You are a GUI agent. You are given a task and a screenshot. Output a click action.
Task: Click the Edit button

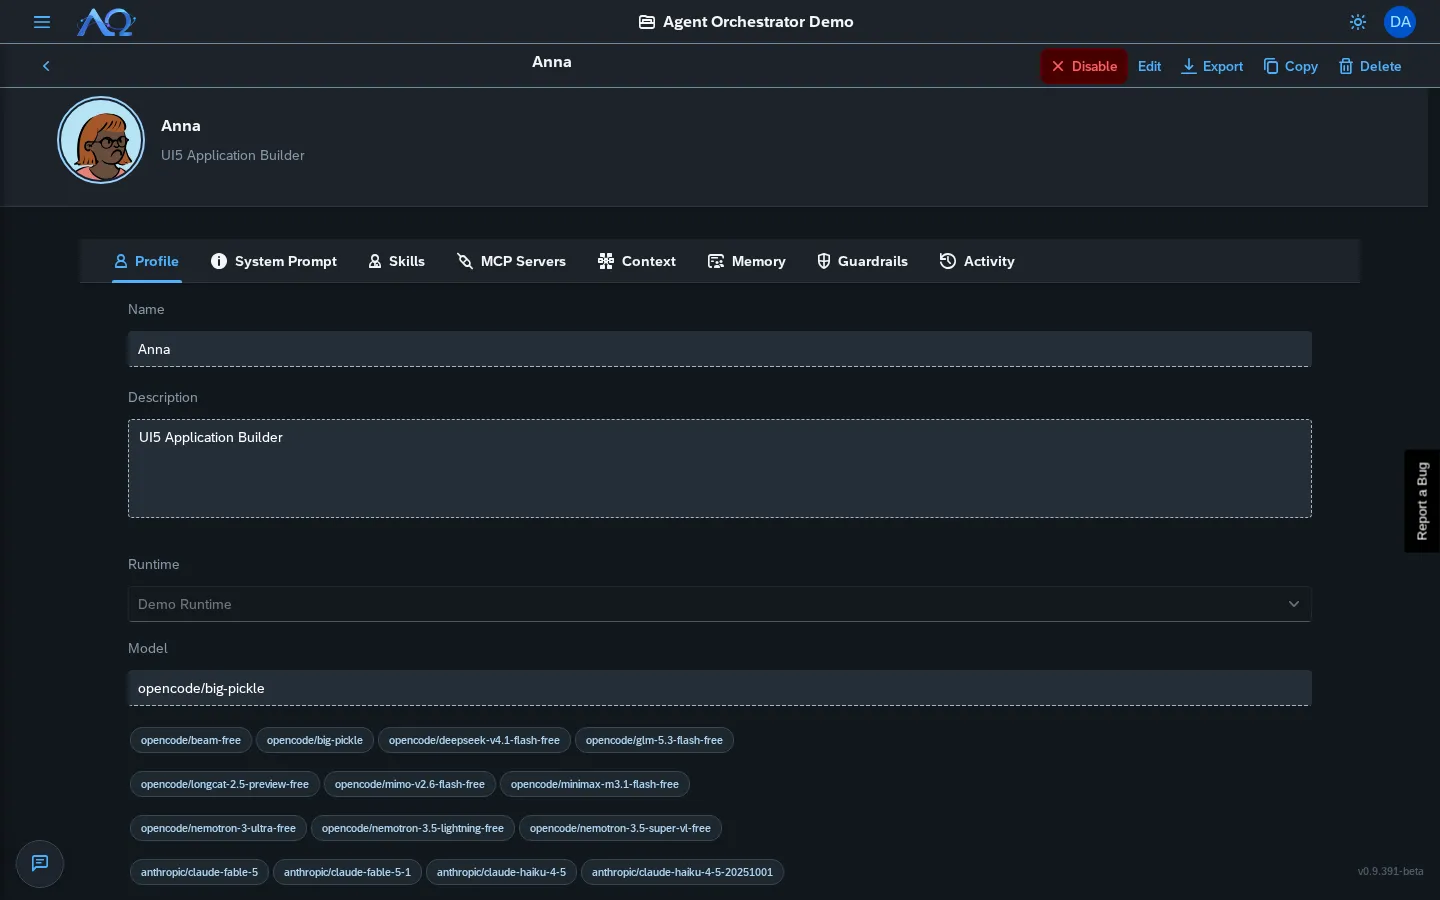[x=1150, y=66]
